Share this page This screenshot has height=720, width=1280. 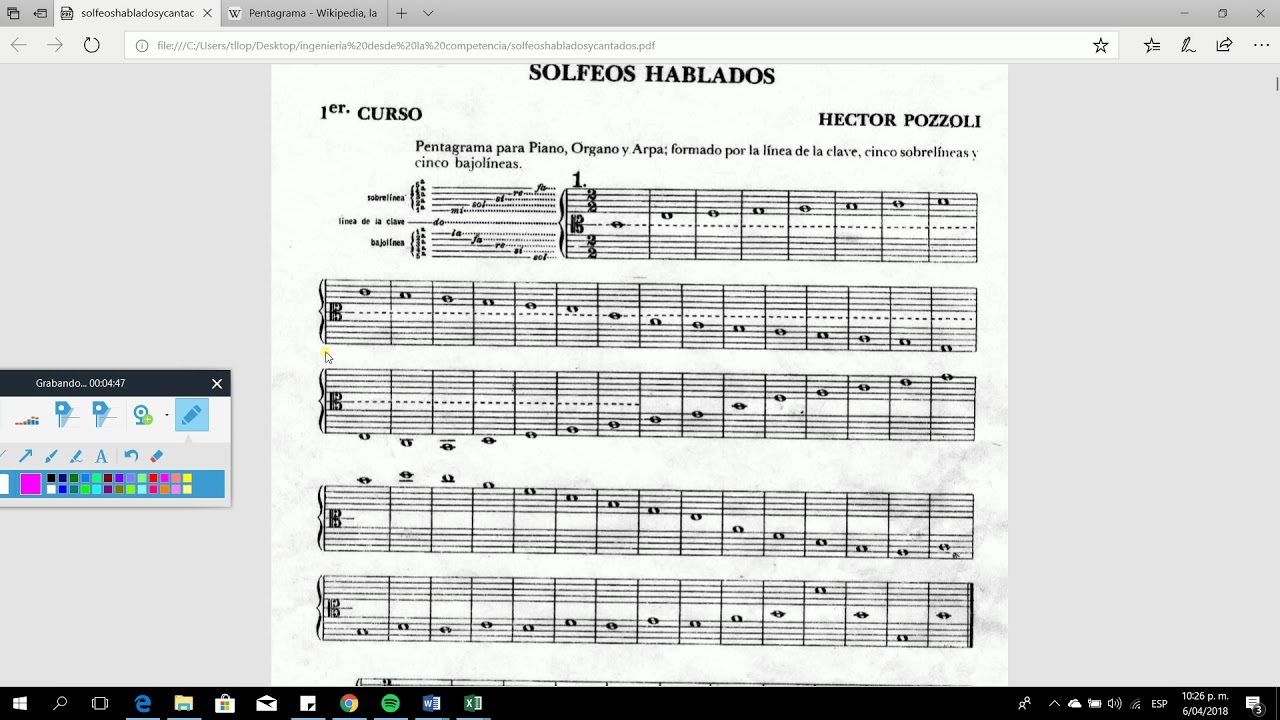(1224, 45)
